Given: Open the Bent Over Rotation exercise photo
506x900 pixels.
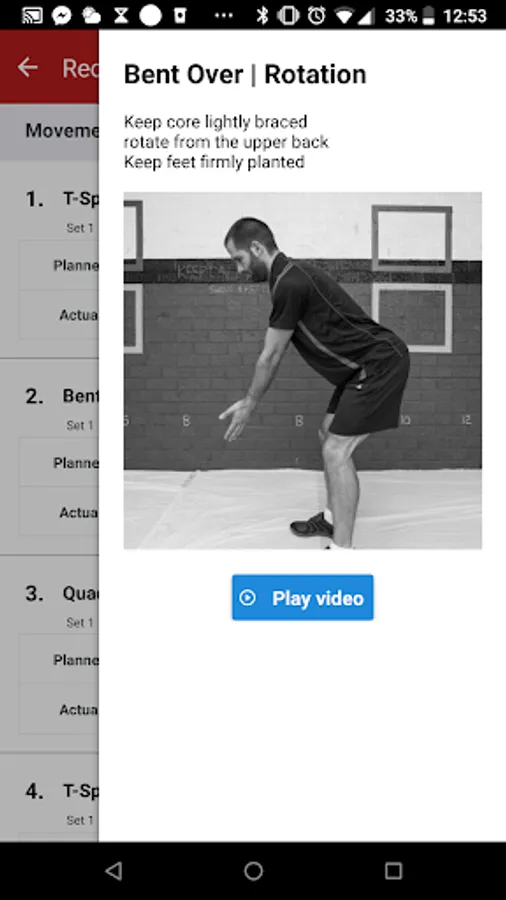Looking at the screenshot, I should click(302, 370).
